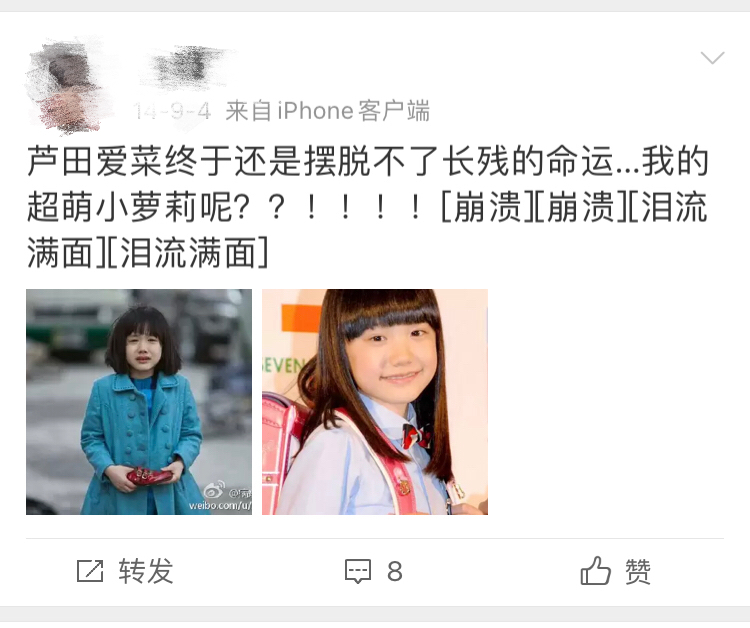Image resolution: width=750 pixels, height=628 pixels.
Task: Tap the 赞 like label
Action: point(638,571)
